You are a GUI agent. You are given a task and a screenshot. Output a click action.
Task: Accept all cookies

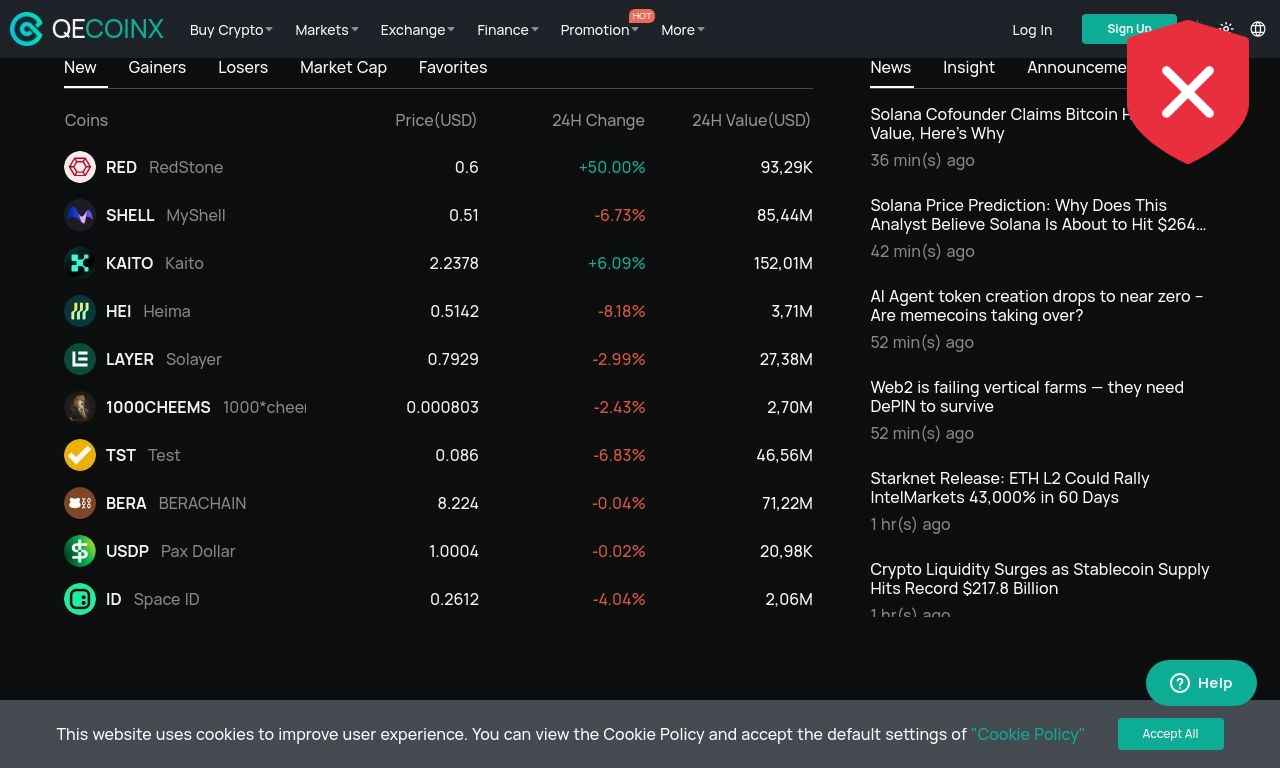tap(1170, 734)
